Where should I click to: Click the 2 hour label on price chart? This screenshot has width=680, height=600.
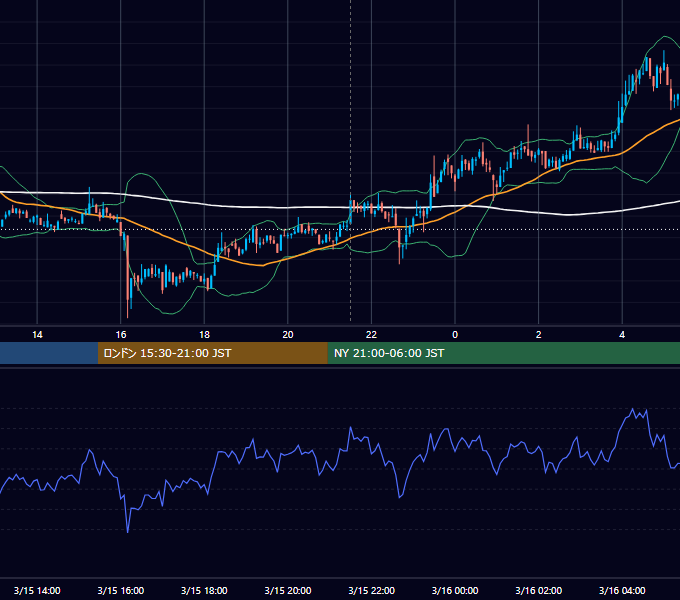coord(539,335)
